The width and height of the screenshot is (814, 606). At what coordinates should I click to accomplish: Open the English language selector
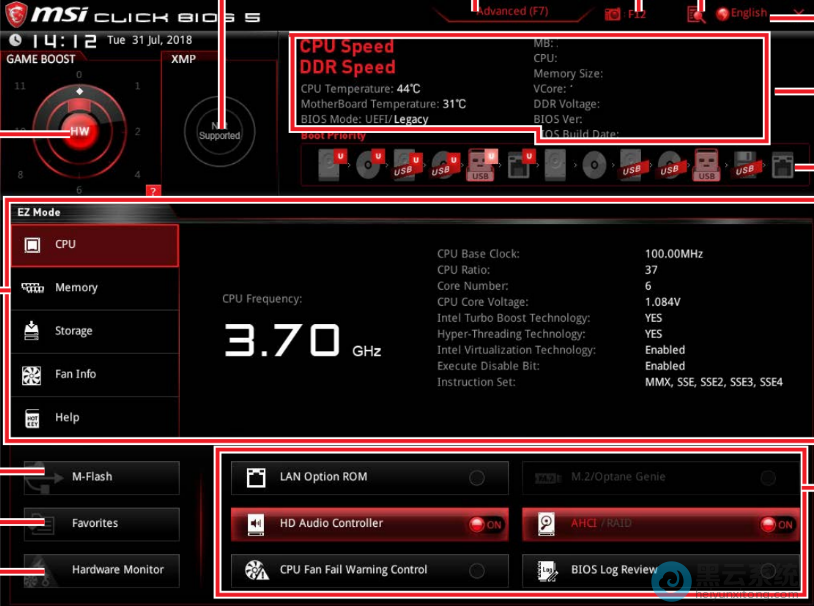(x=742, y=13)
